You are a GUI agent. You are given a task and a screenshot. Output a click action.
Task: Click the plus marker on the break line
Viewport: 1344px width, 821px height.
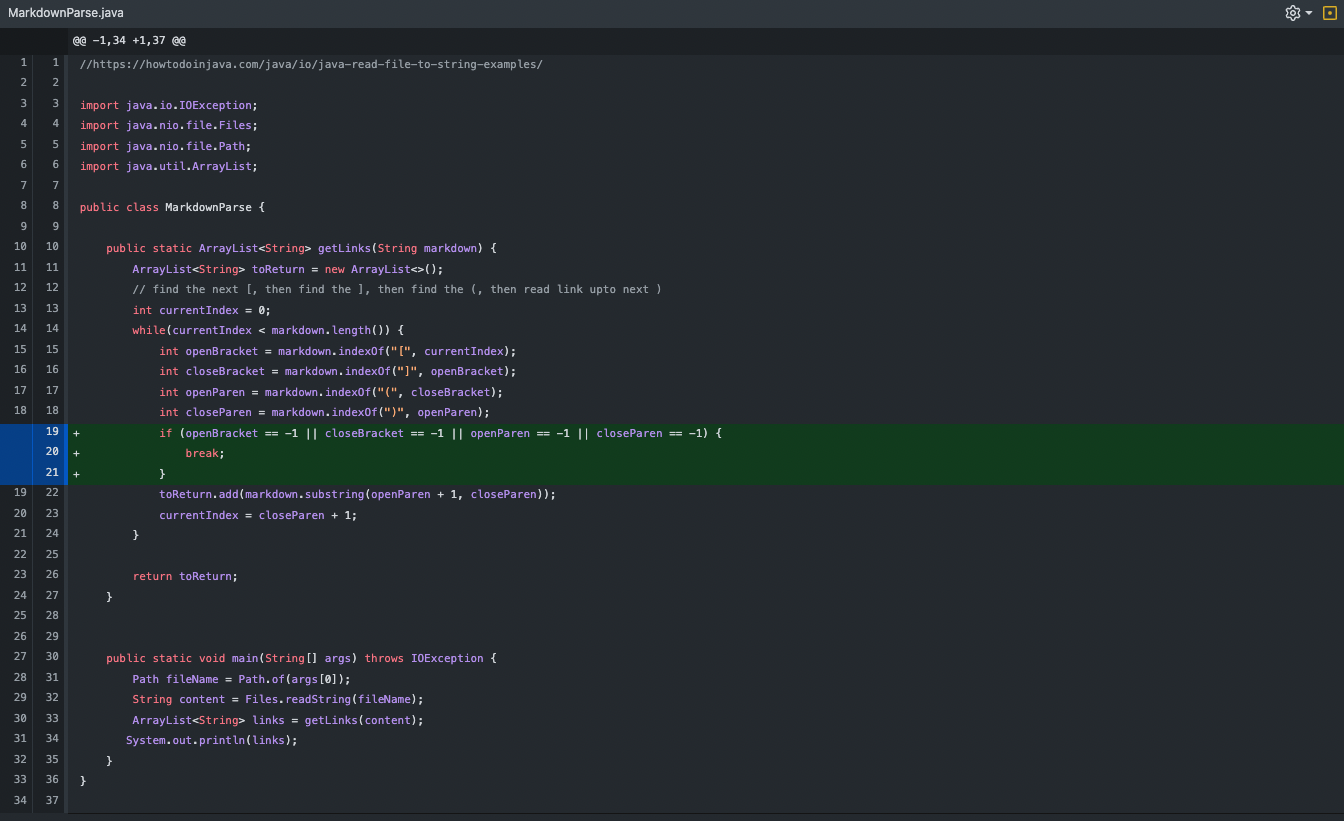[76, 453]
